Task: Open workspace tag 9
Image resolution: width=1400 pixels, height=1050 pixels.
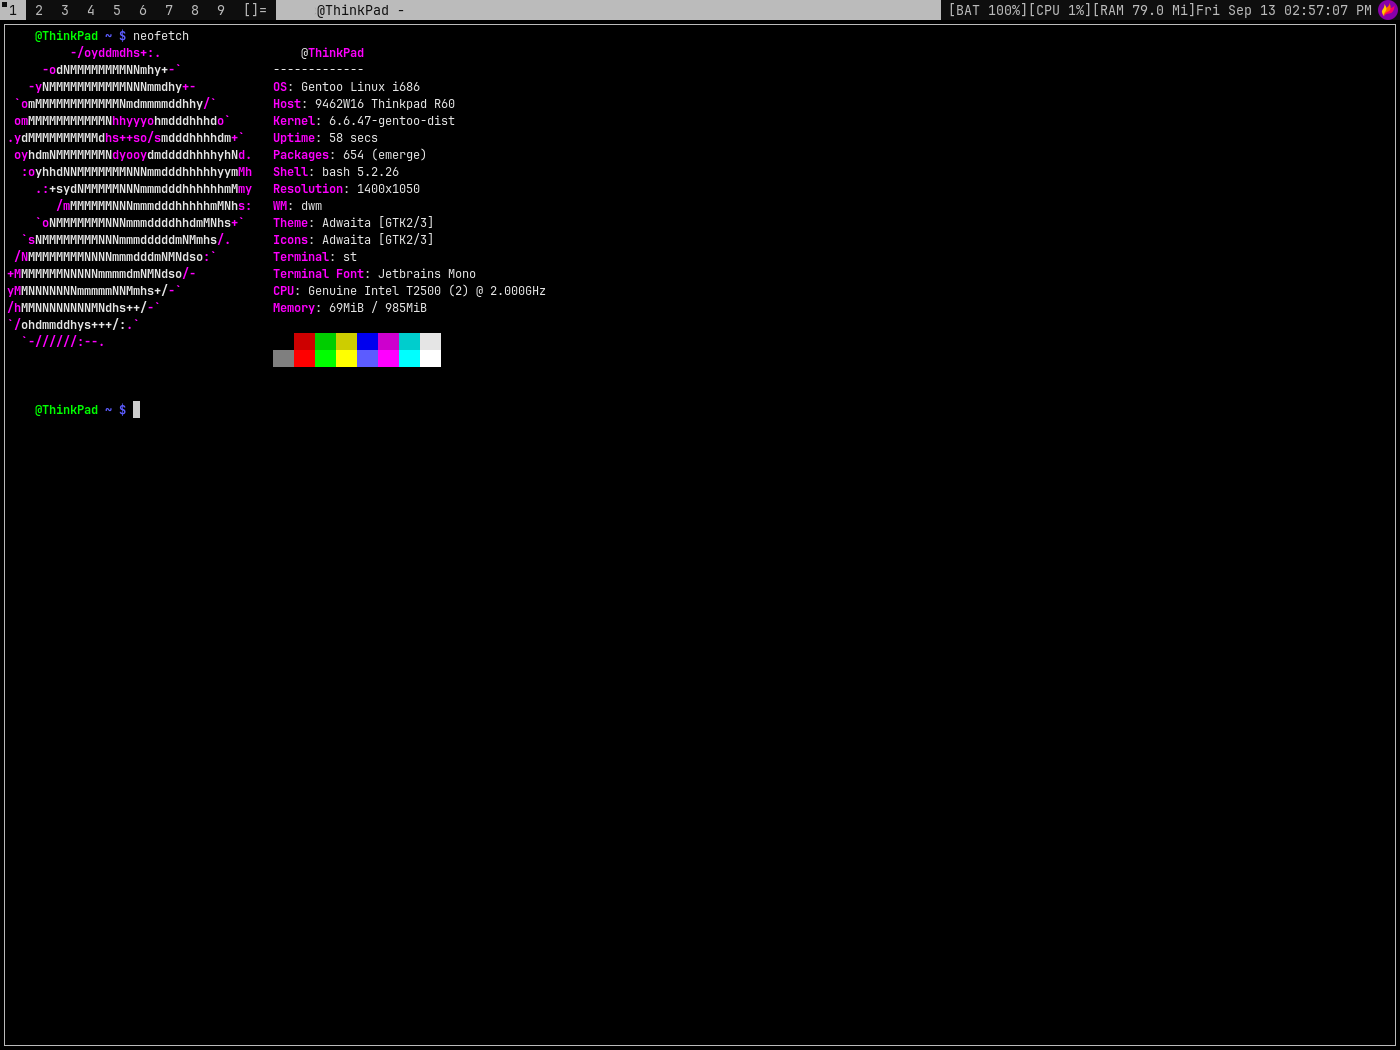Action: tap(221, 10)
